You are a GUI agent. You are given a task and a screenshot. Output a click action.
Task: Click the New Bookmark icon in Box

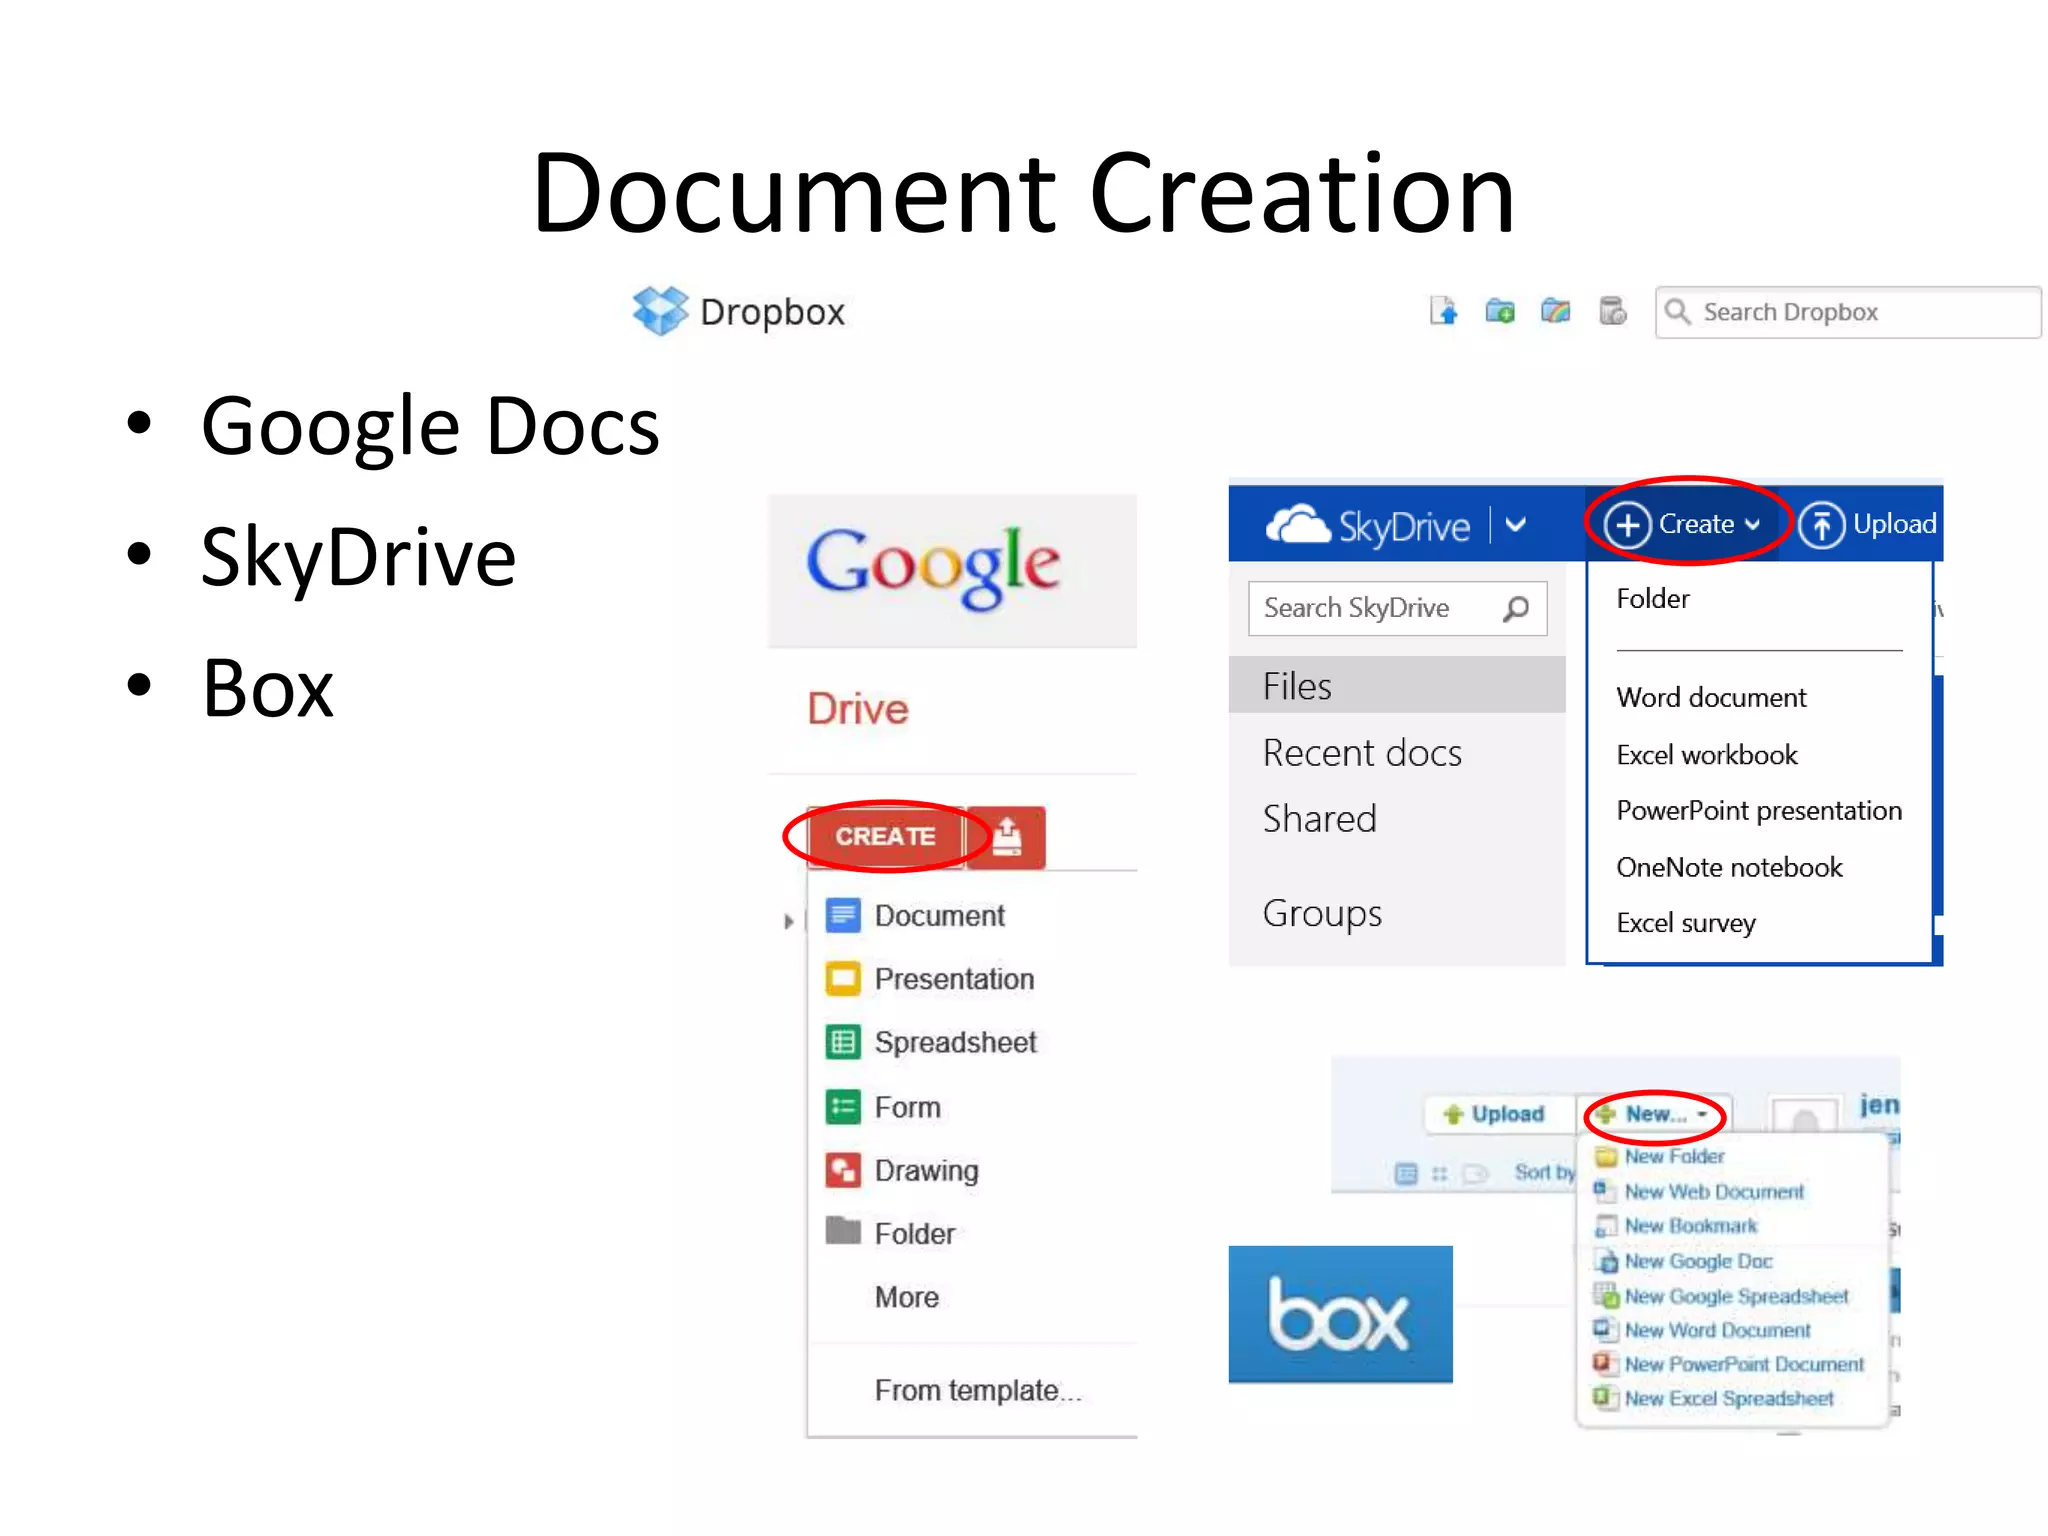[1606, 1226]
